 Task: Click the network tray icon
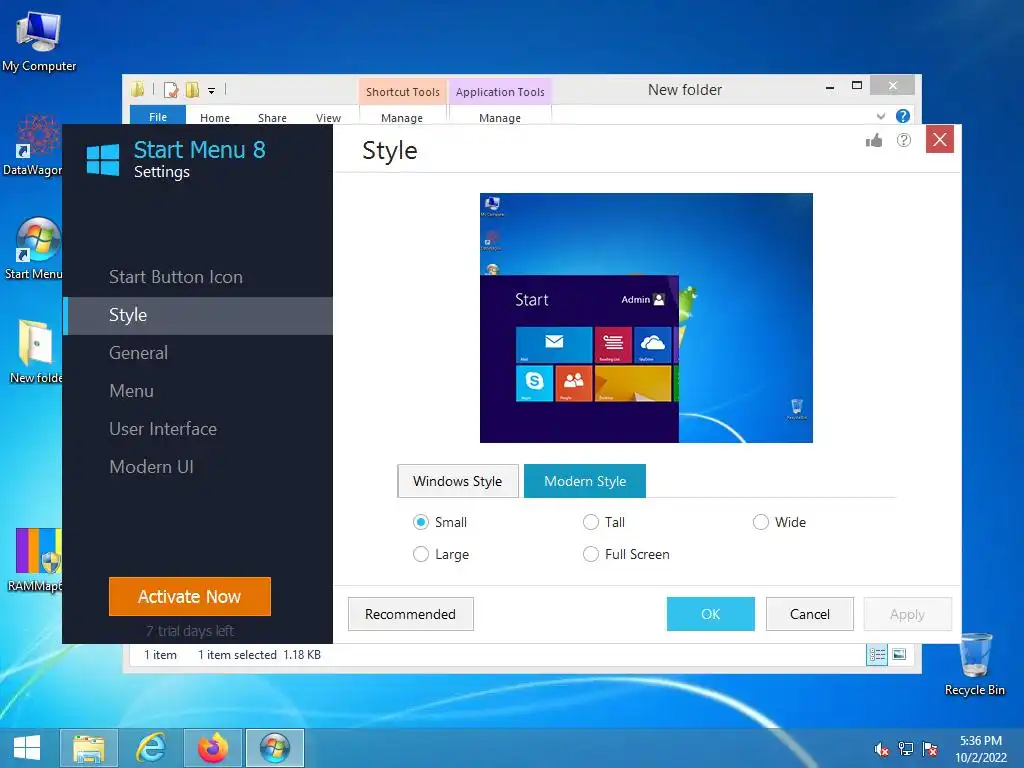[906, 749]
